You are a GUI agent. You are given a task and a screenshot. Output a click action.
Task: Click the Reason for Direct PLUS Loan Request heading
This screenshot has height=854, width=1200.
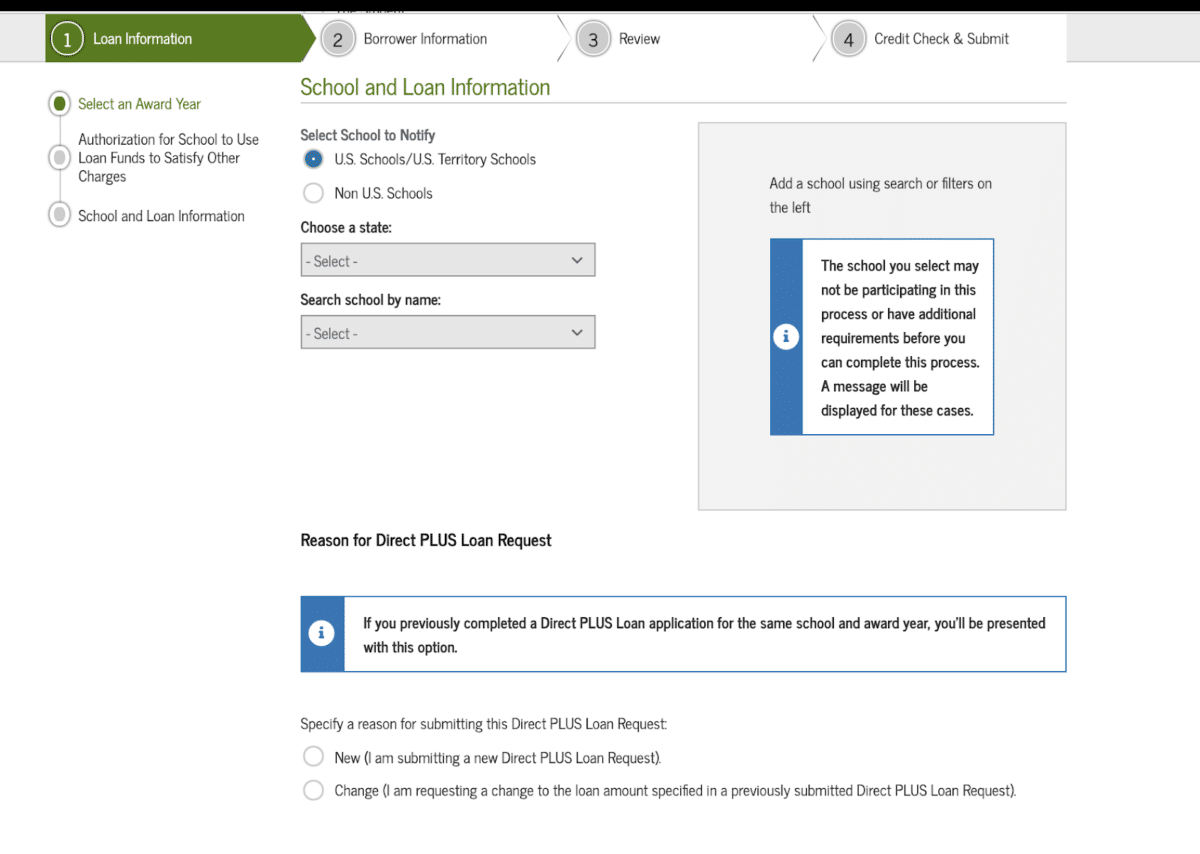pyautogui.click(x=426, y=540)
